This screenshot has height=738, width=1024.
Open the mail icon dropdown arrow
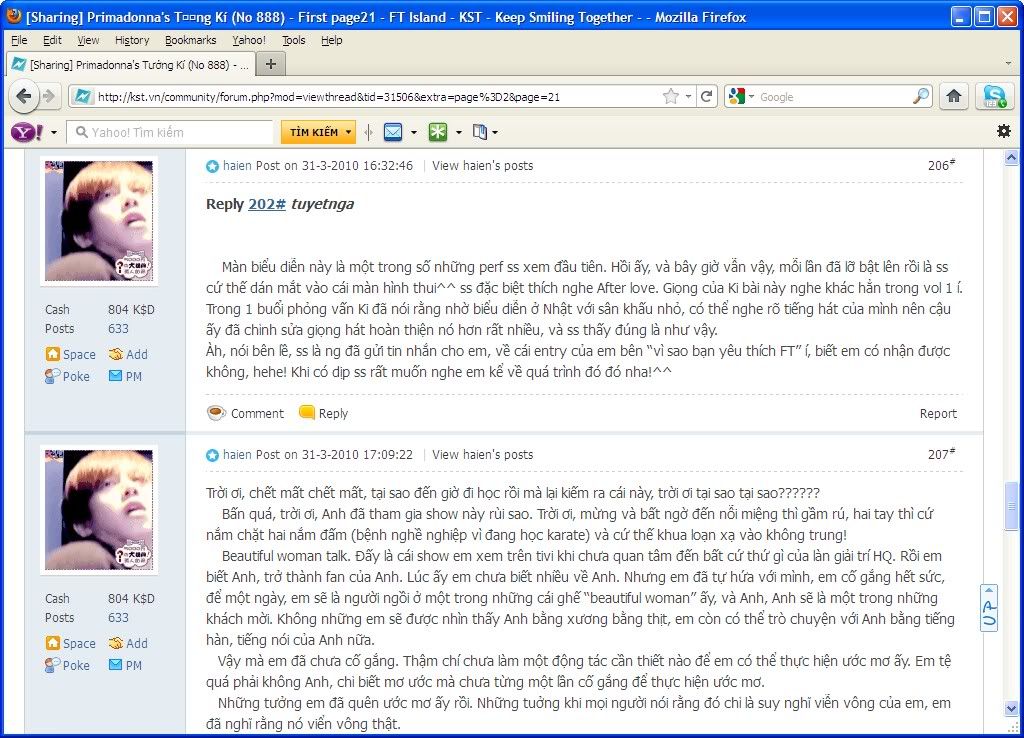pyautogui.click(x=414, y=133)
